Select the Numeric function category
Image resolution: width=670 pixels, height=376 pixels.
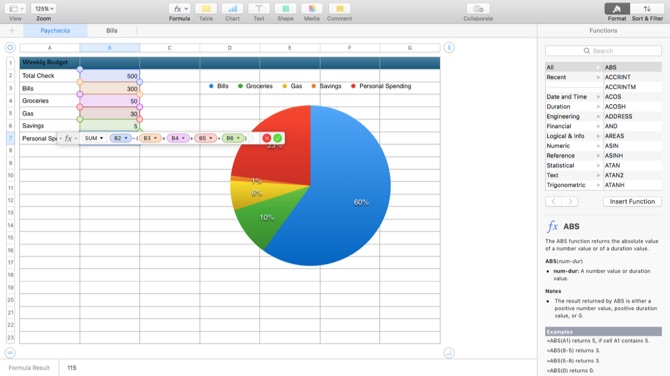(574, 146)
